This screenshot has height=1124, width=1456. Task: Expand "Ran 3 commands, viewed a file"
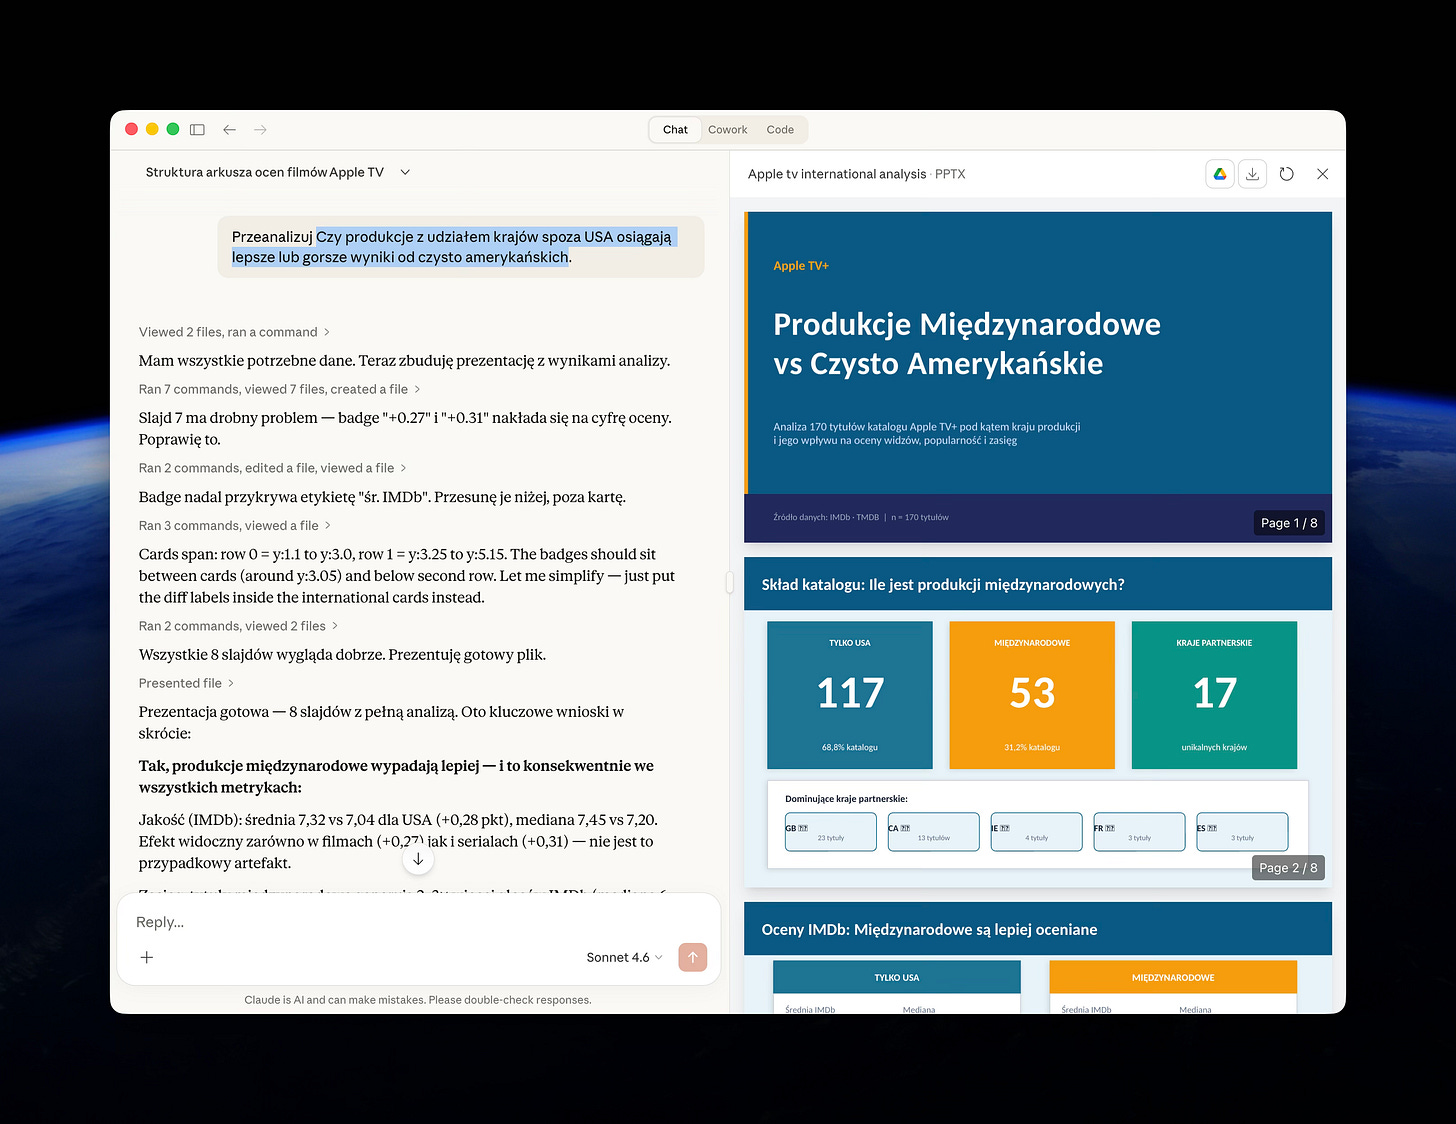(234, 525)
